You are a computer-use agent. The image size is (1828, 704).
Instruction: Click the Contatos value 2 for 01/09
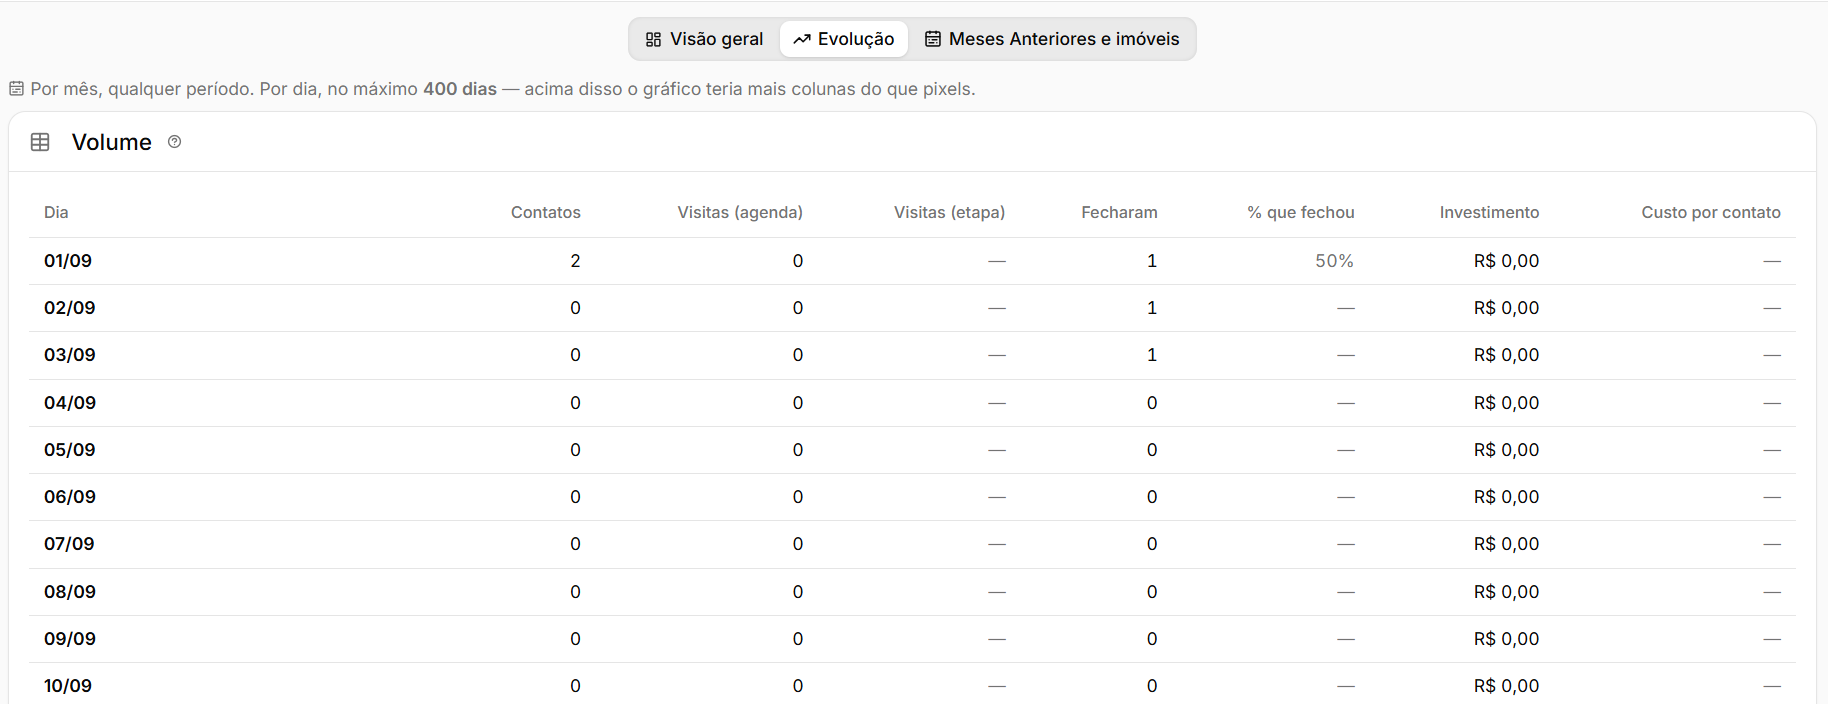[x=575, y=261]
